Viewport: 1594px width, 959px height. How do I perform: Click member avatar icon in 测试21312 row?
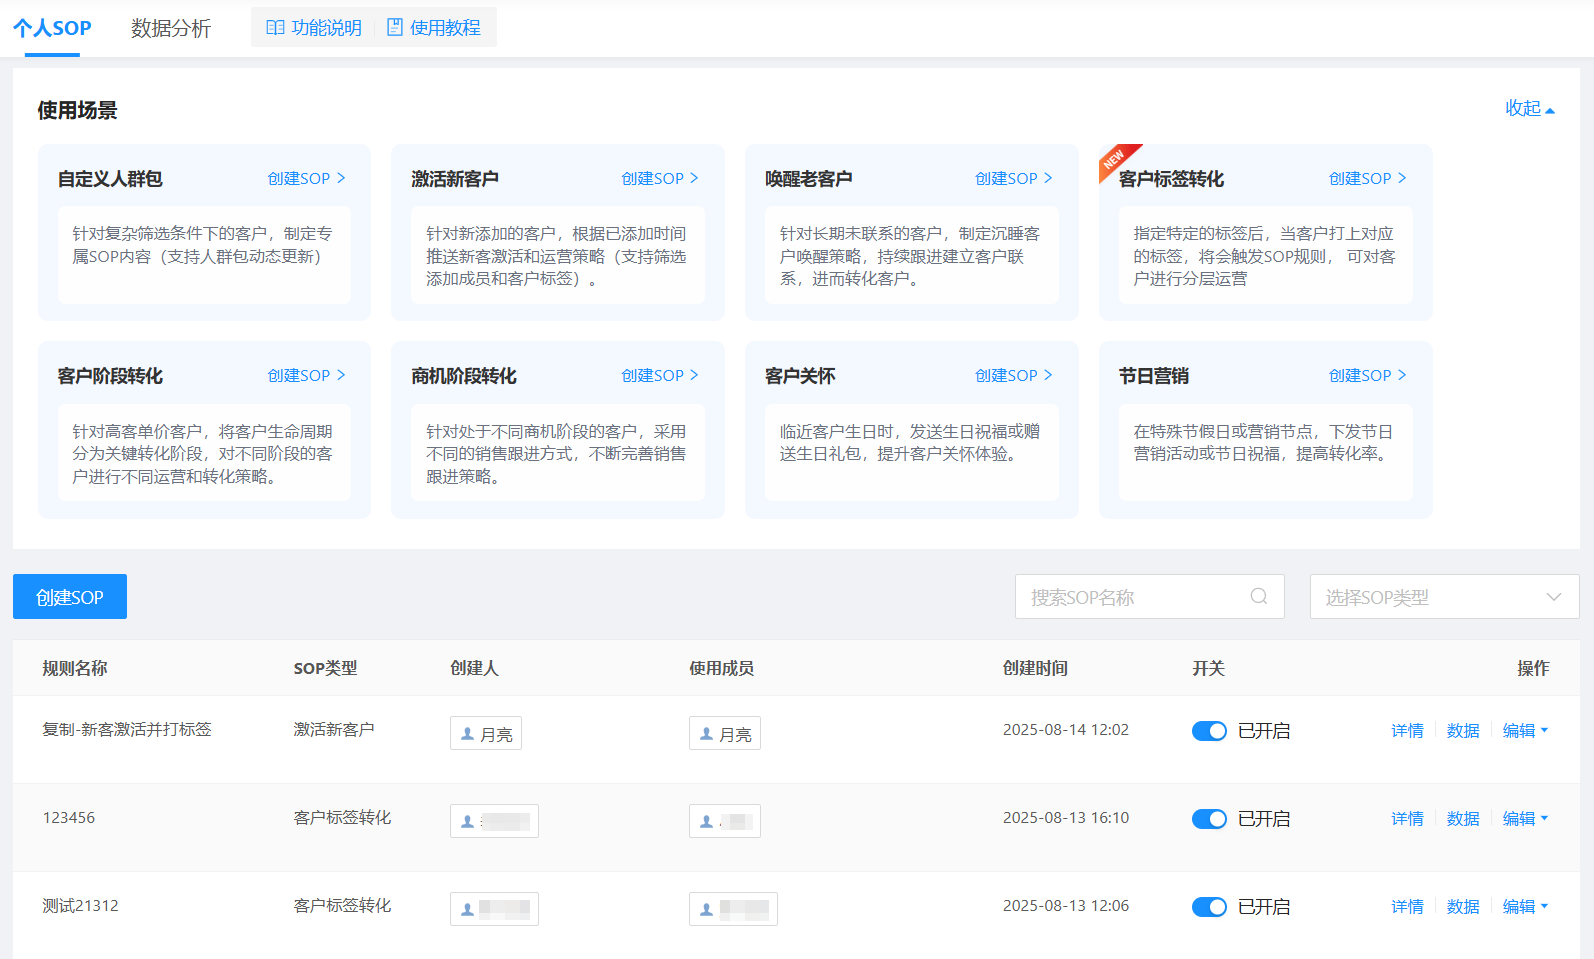(x=706, y=910)
